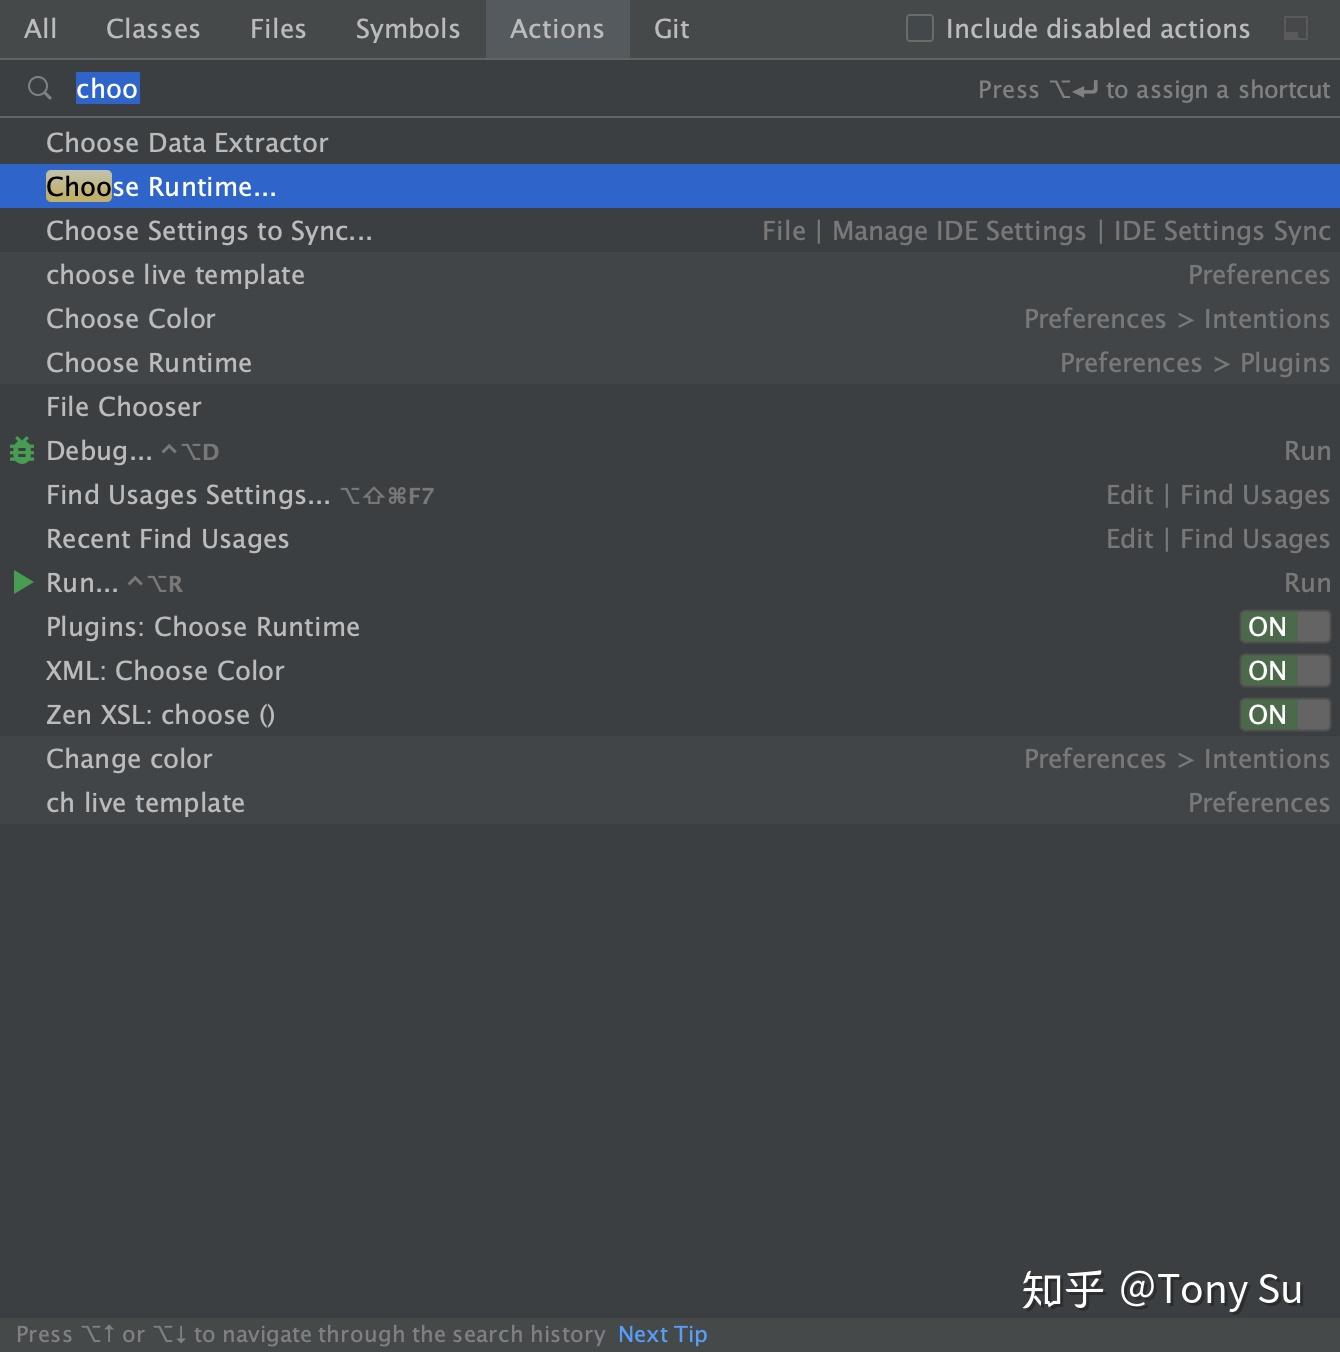Screen dimensions: 1340x1352
Task: Select the File Chooser action
Action: 123,406
